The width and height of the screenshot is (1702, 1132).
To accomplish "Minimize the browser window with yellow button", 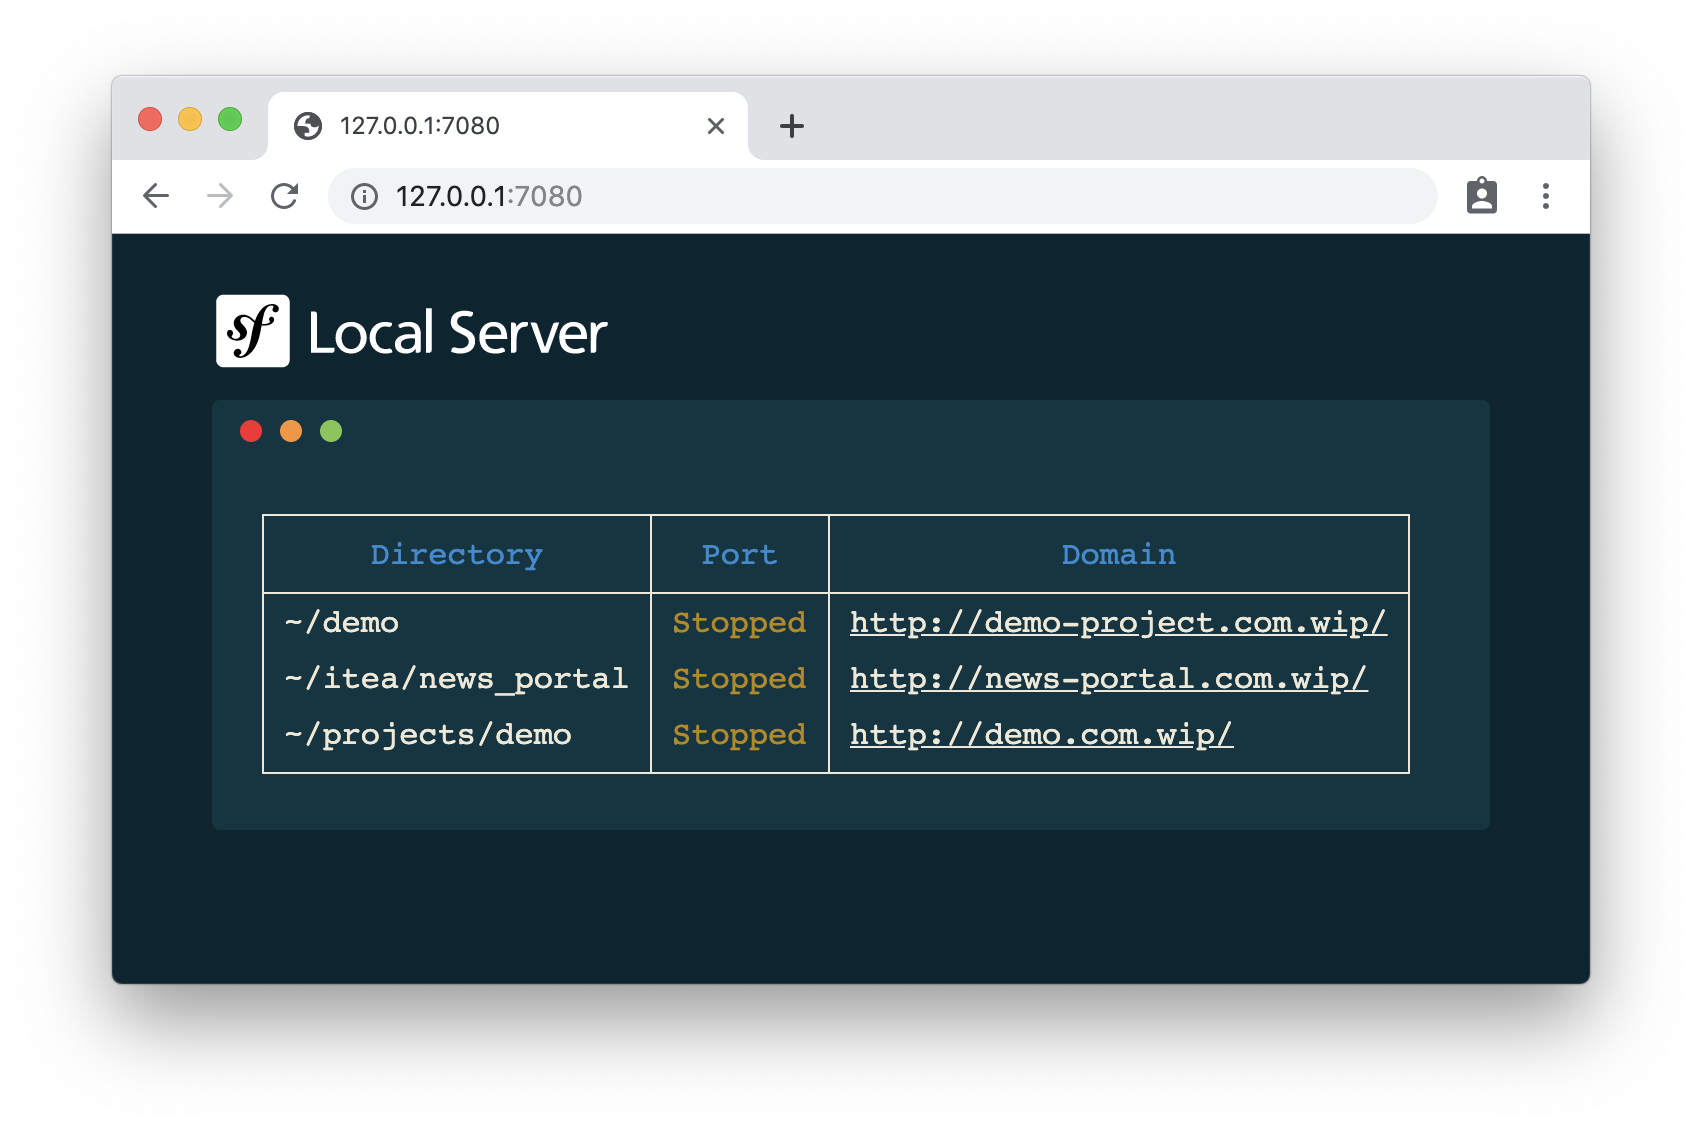I will coord(190,119).
